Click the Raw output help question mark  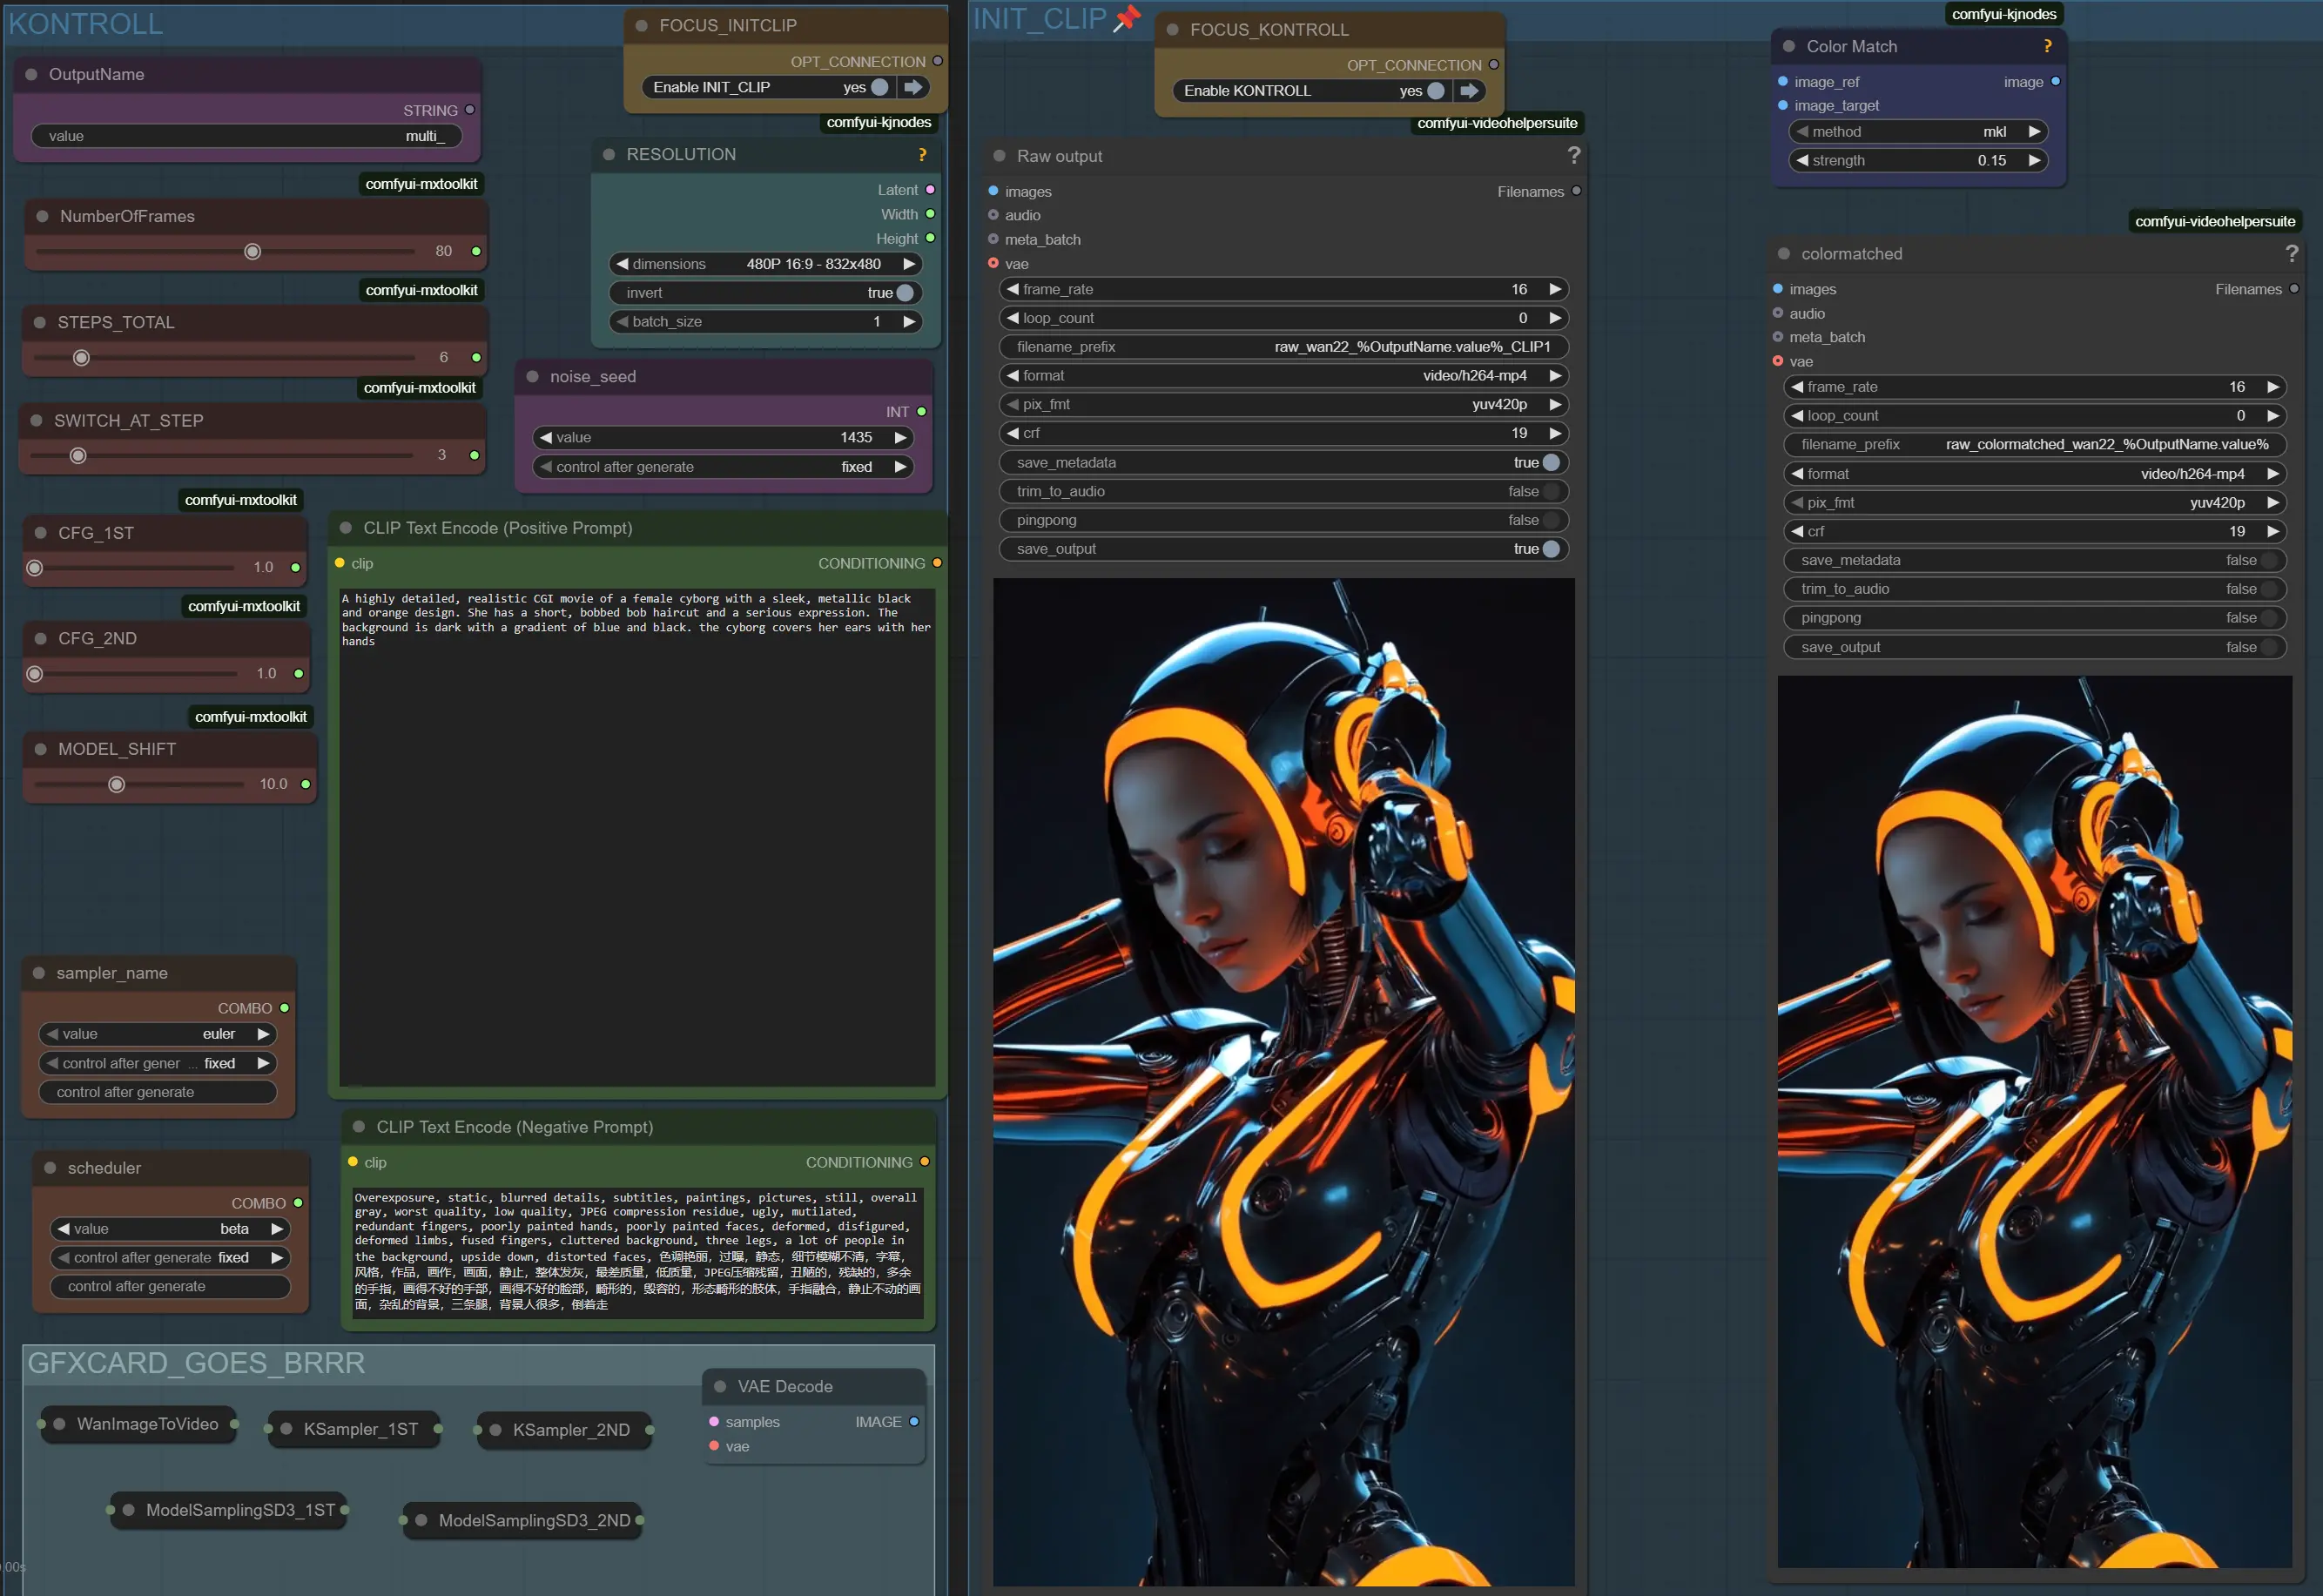click(x=1573, y=155)
